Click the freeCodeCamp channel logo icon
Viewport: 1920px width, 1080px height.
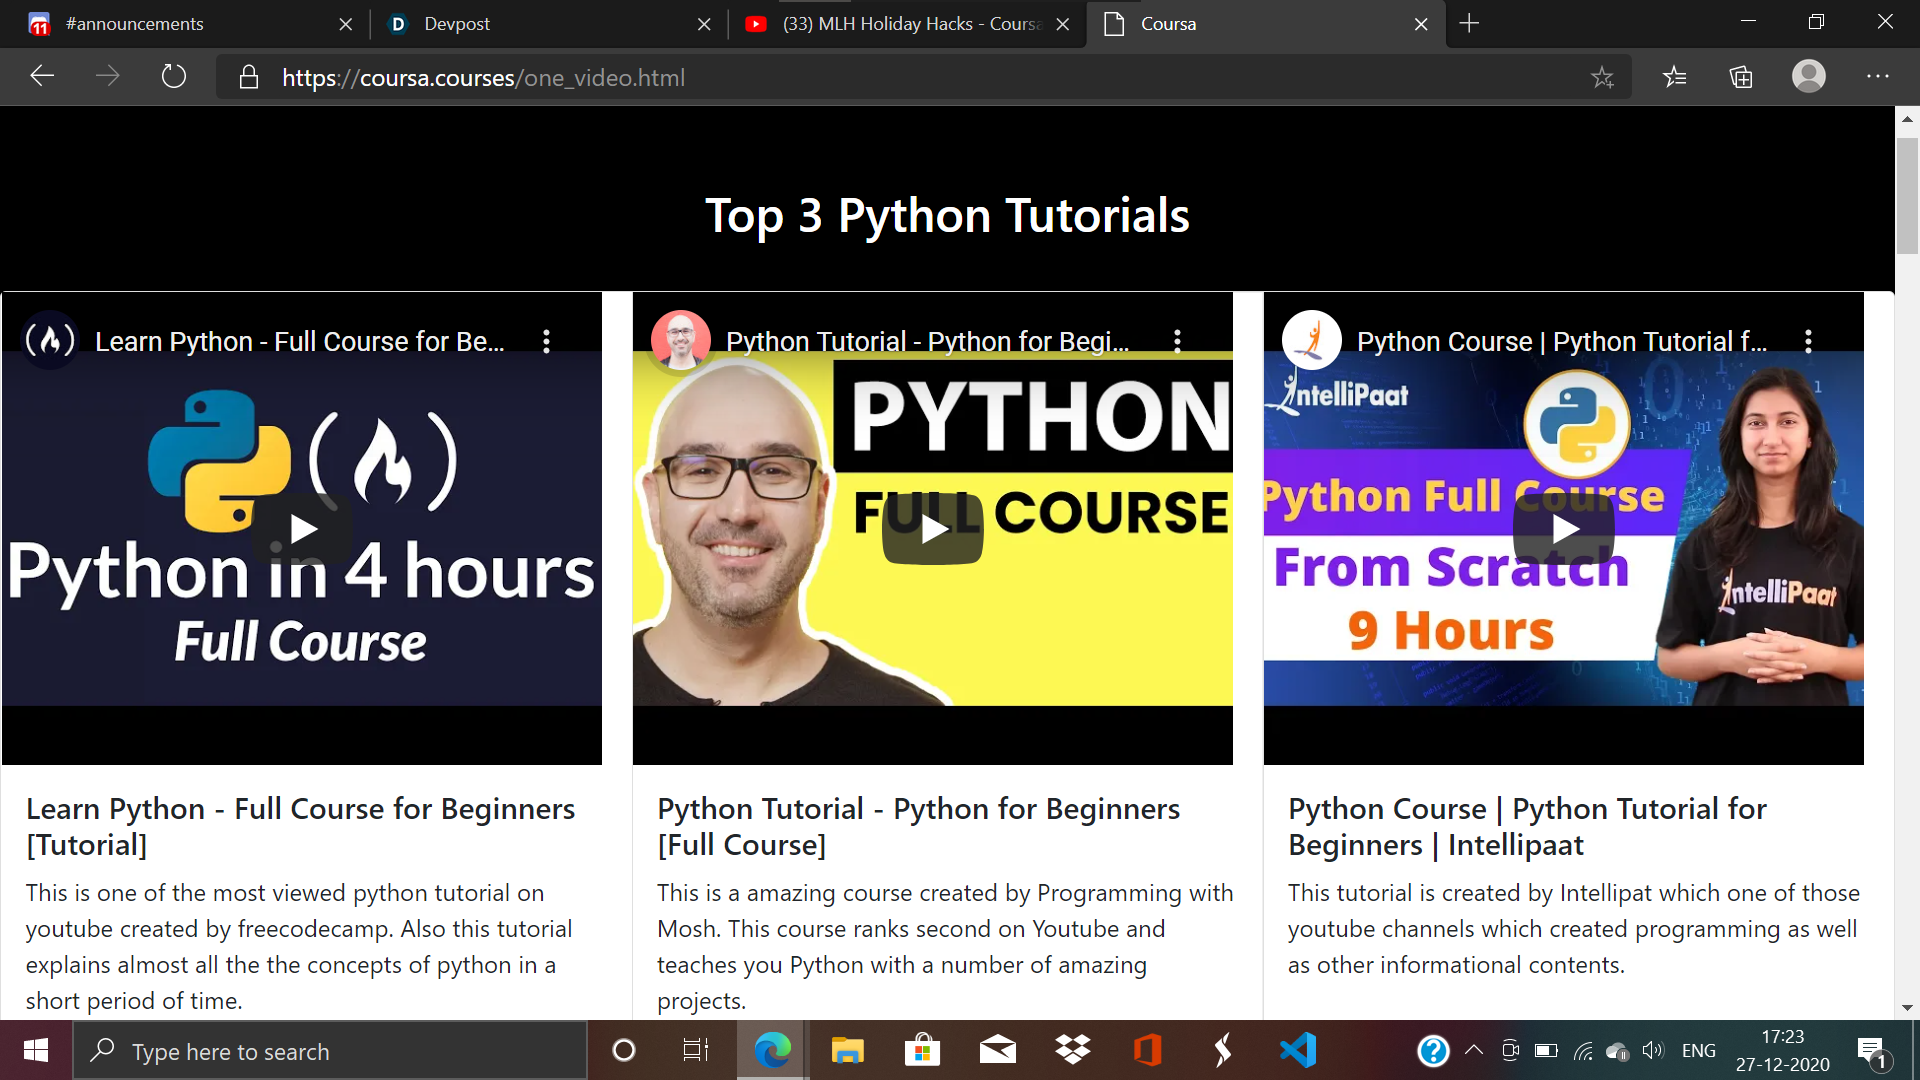[50, 341]
